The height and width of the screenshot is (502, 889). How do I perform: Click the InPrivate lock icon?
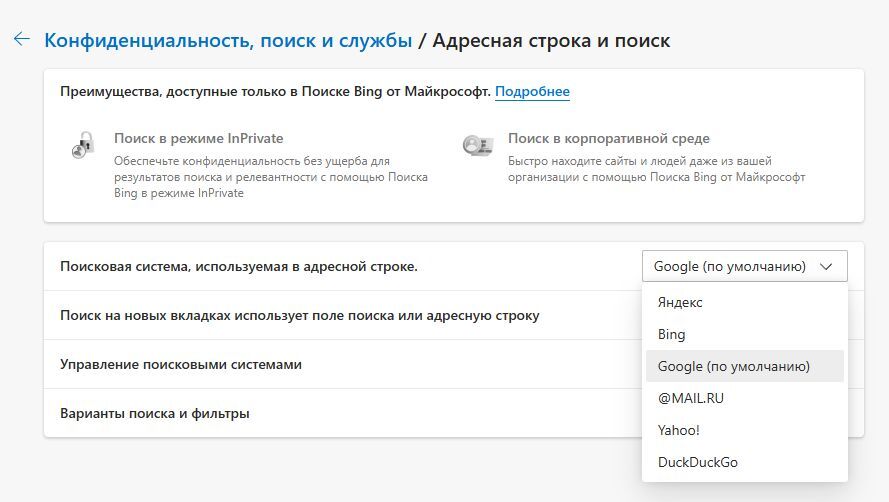tap(83, 144)
